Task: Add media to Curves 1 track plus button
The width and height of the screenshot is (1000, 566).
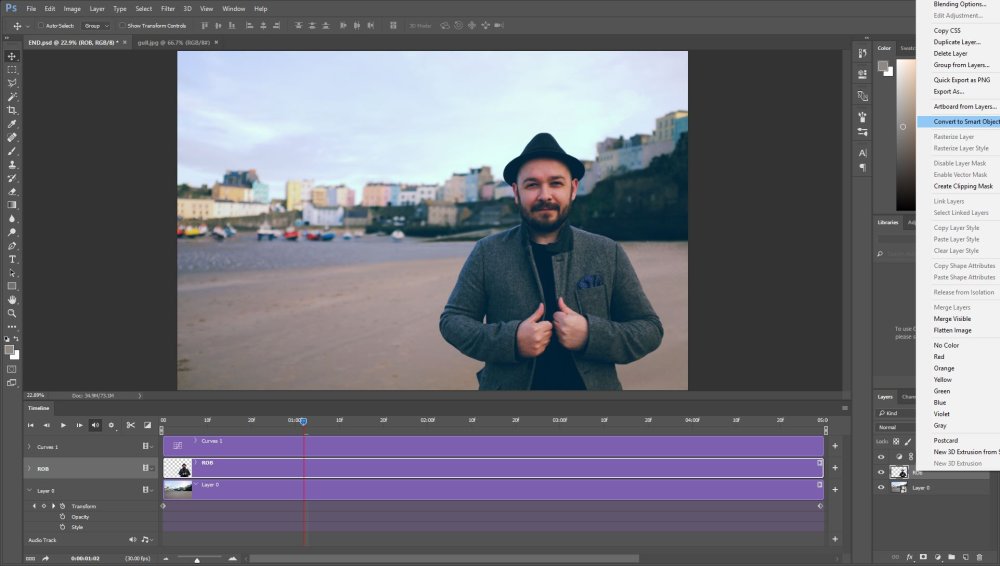Action: click(x=835, y=446)
